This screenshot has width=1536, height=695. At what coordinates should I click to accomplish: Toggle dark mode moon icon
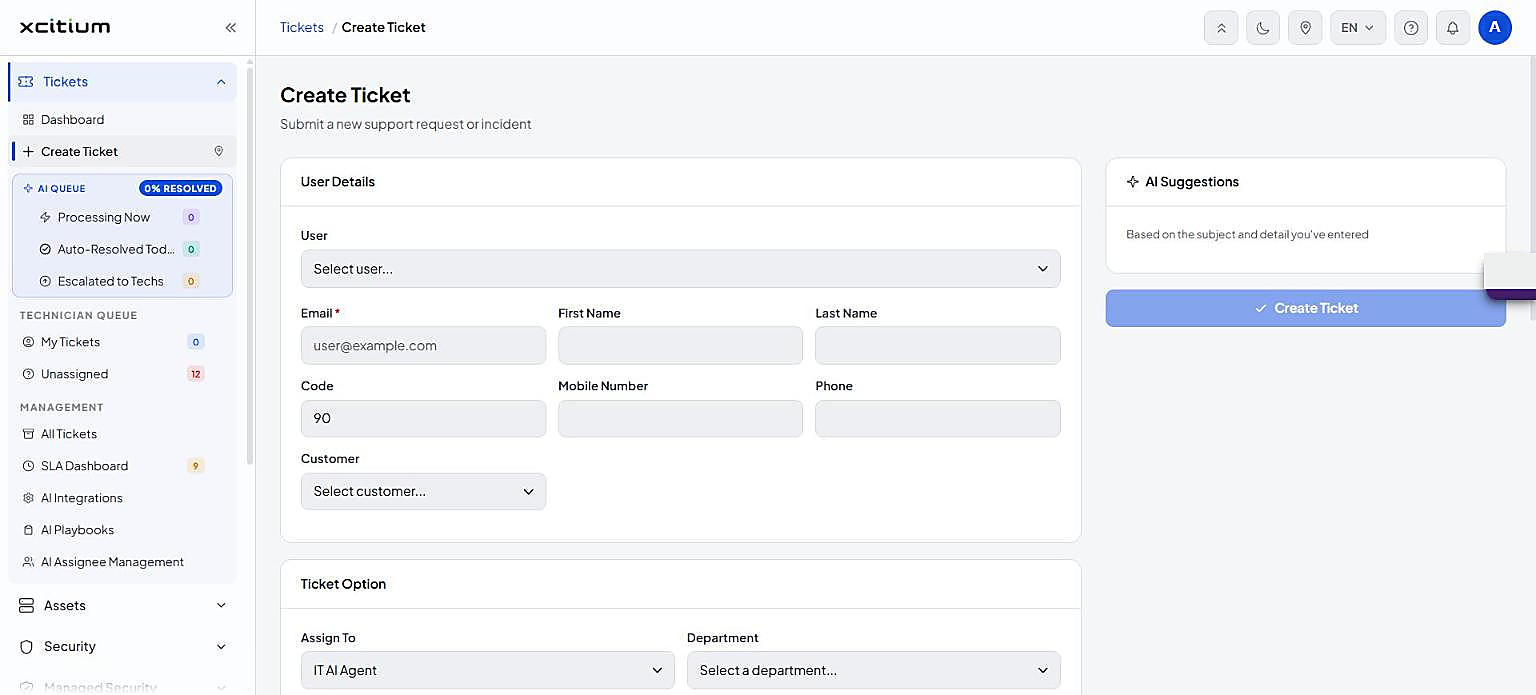(1263, 28)
